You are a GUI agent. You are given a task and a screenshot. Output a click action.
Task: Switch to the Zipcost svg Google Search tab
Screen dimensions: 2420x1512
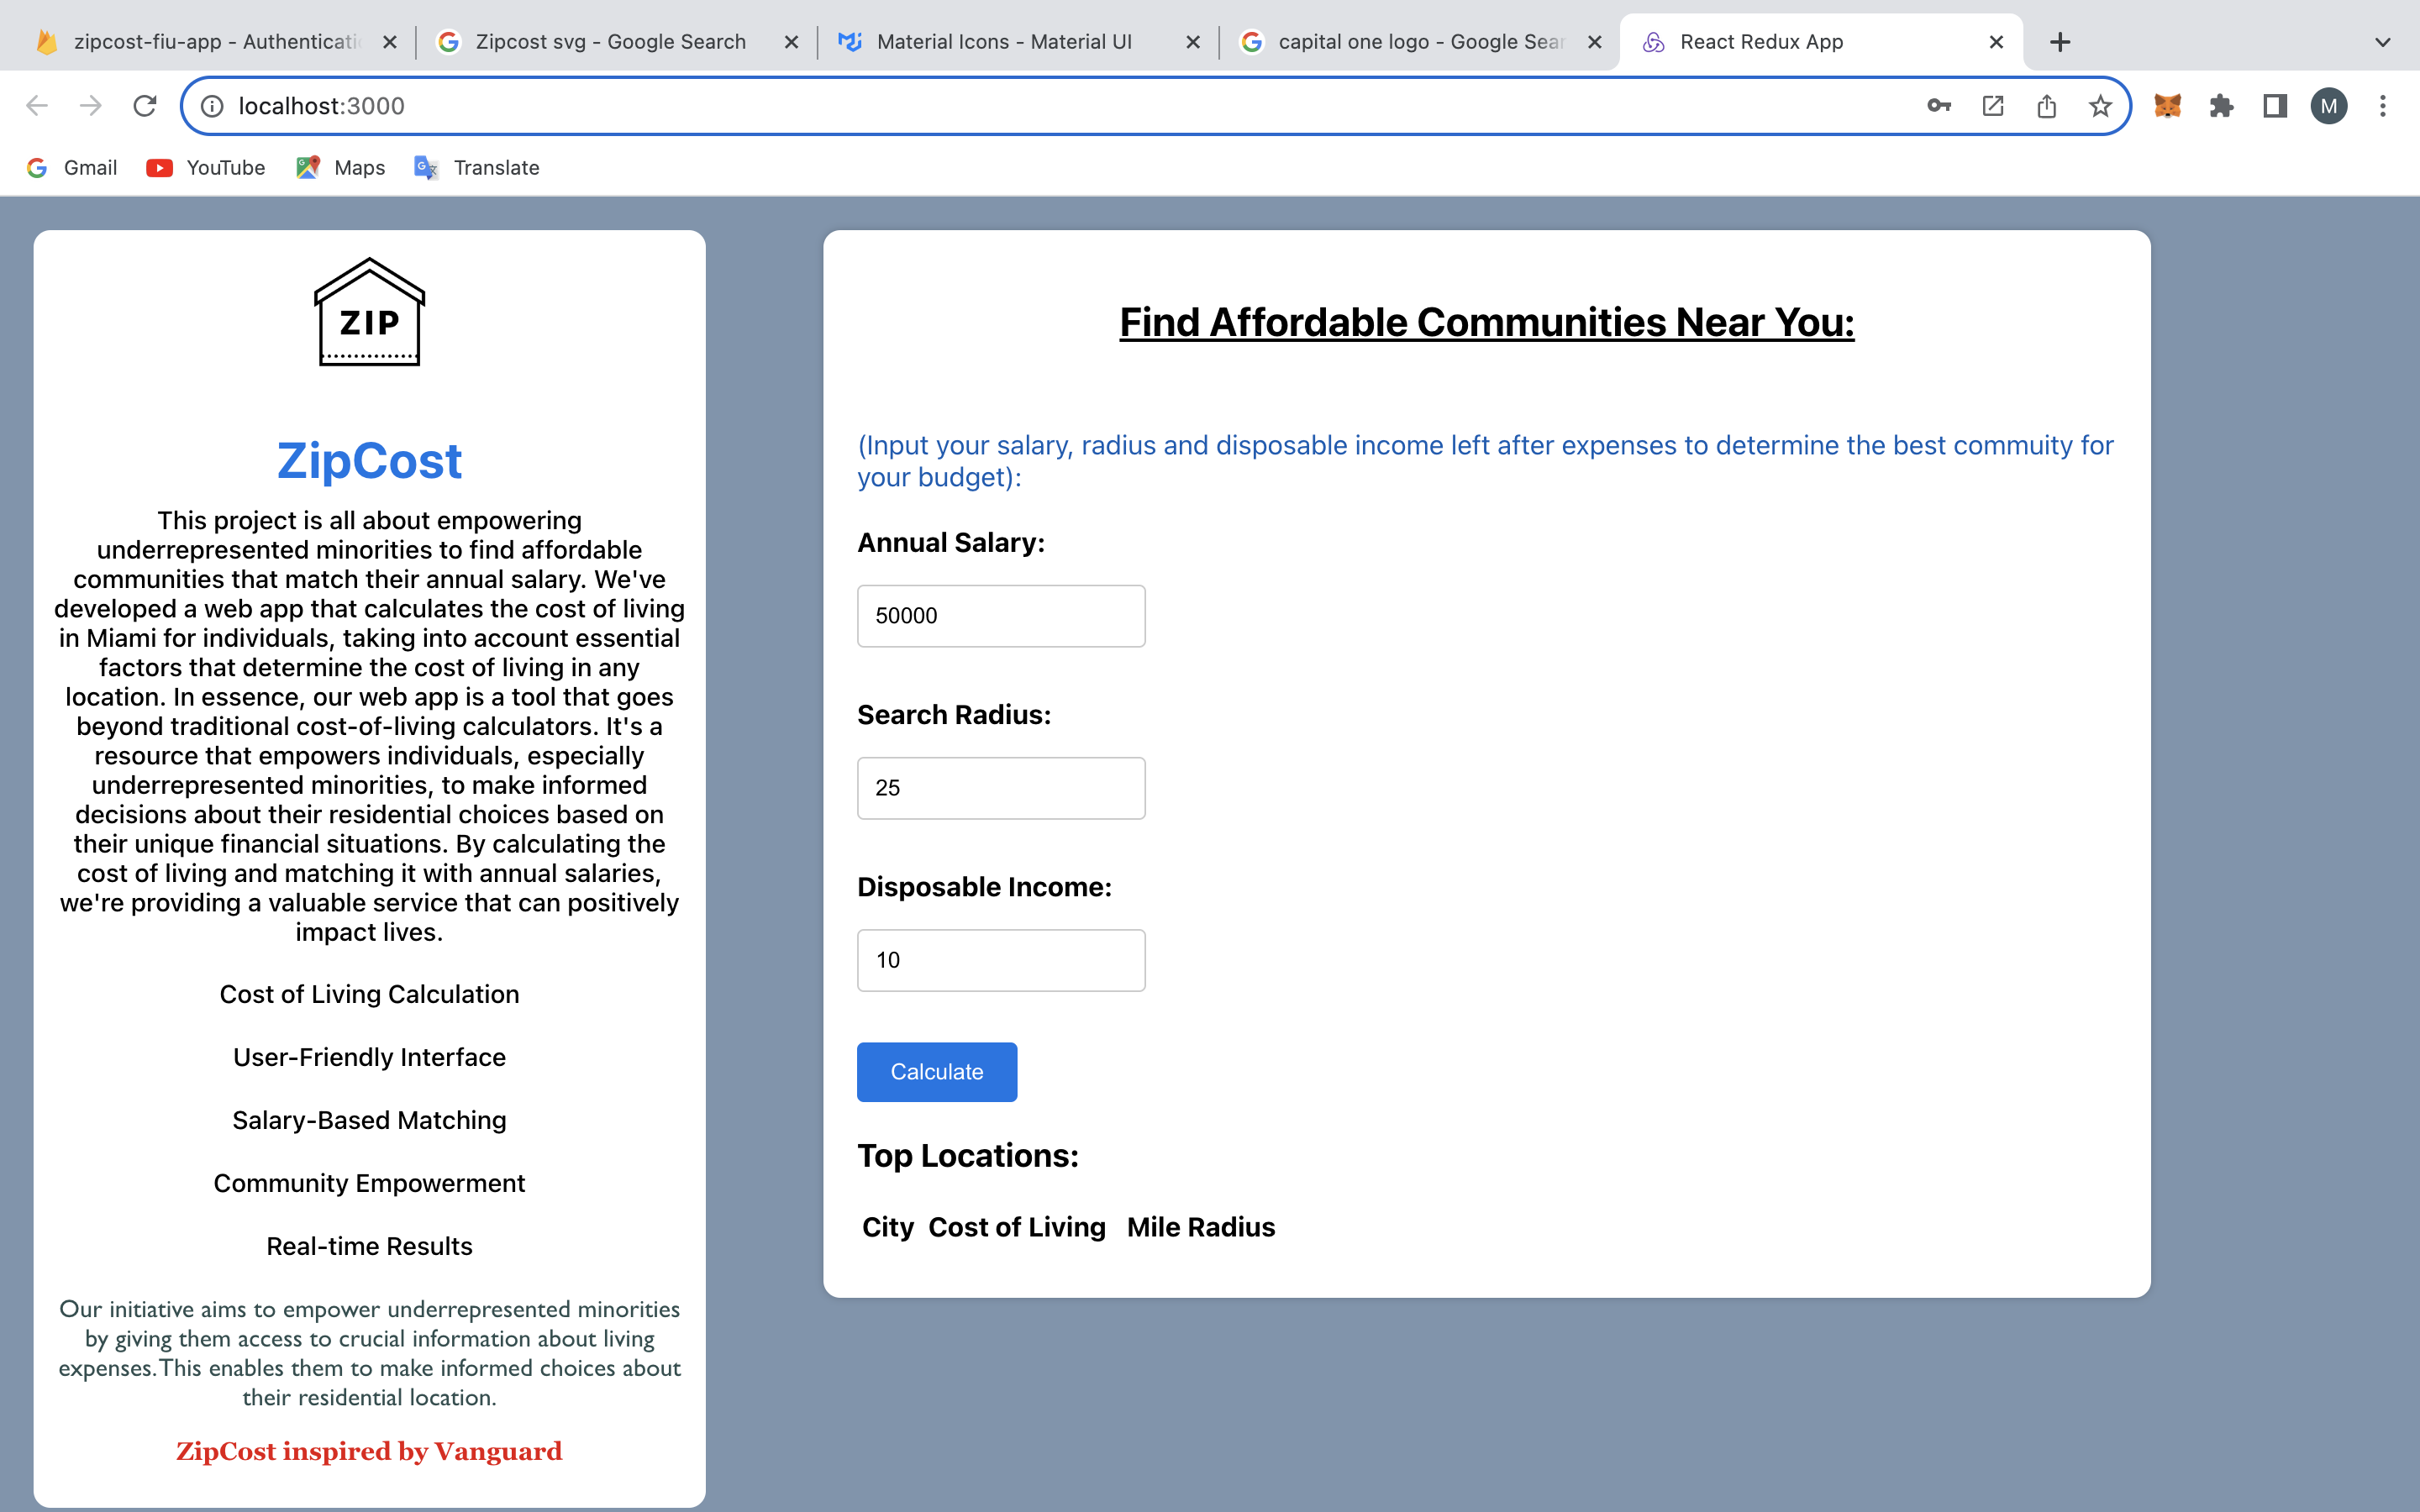coord(610,42)
